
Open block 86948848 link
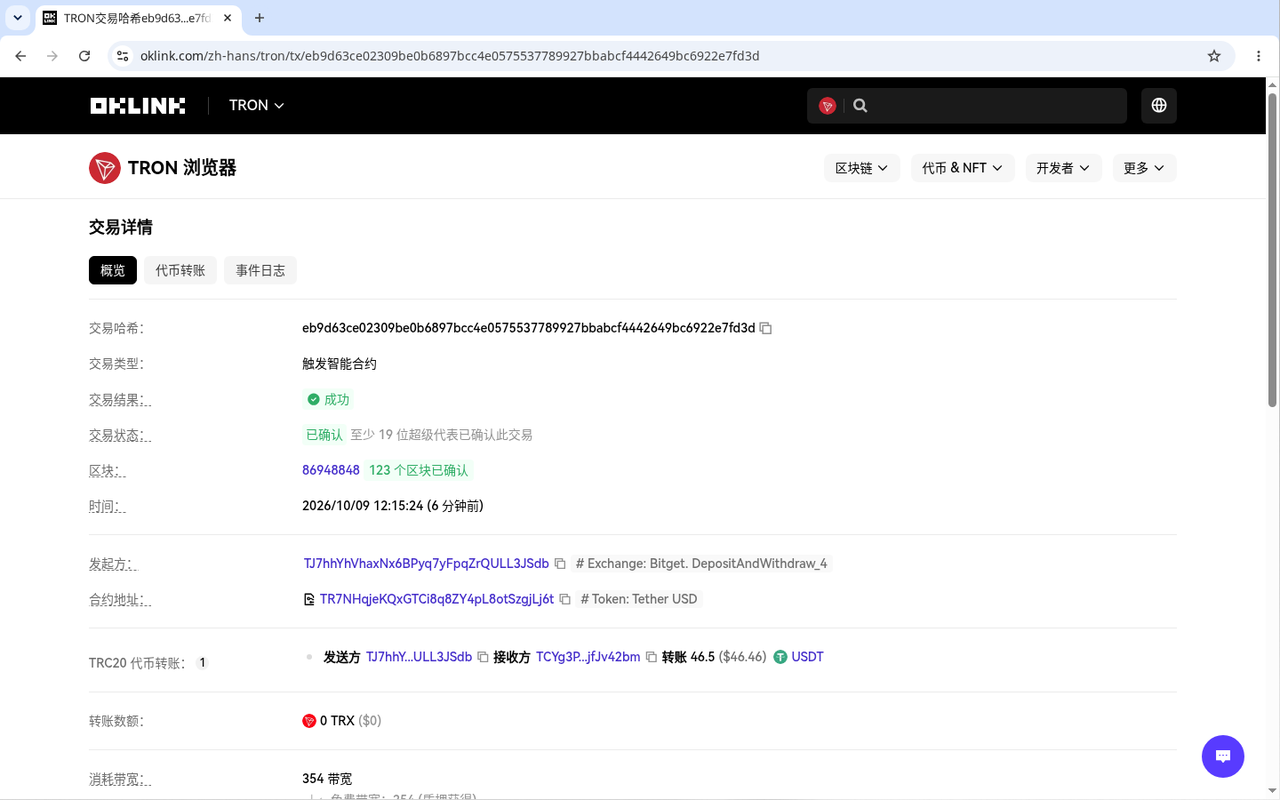click(331, 470)
